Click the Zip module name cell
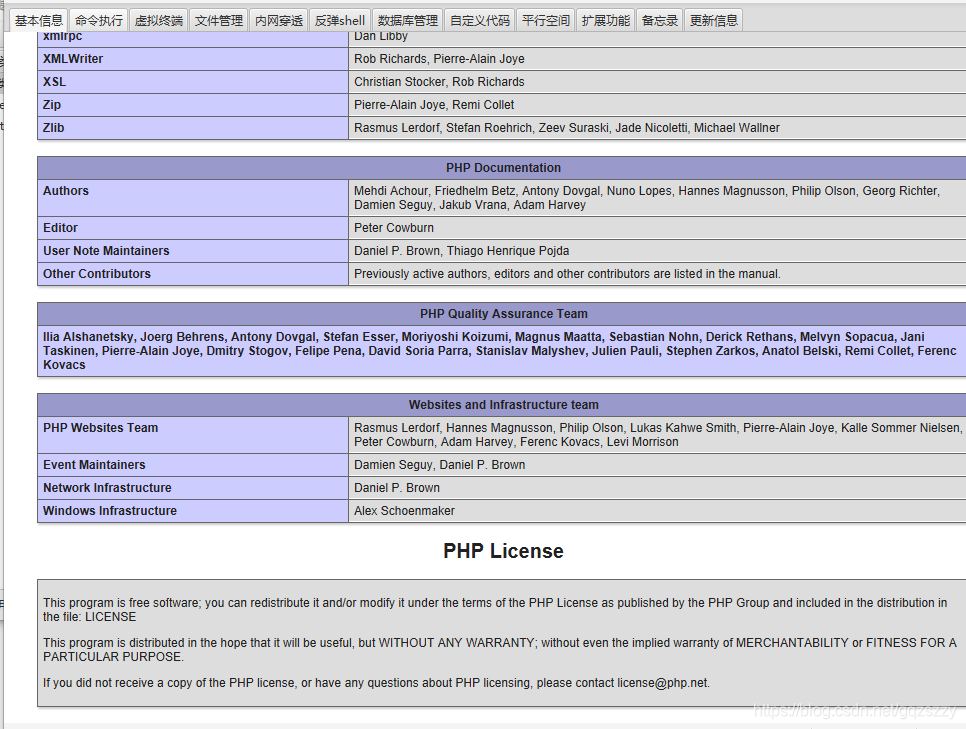The image size is (966, 729). 193,105
